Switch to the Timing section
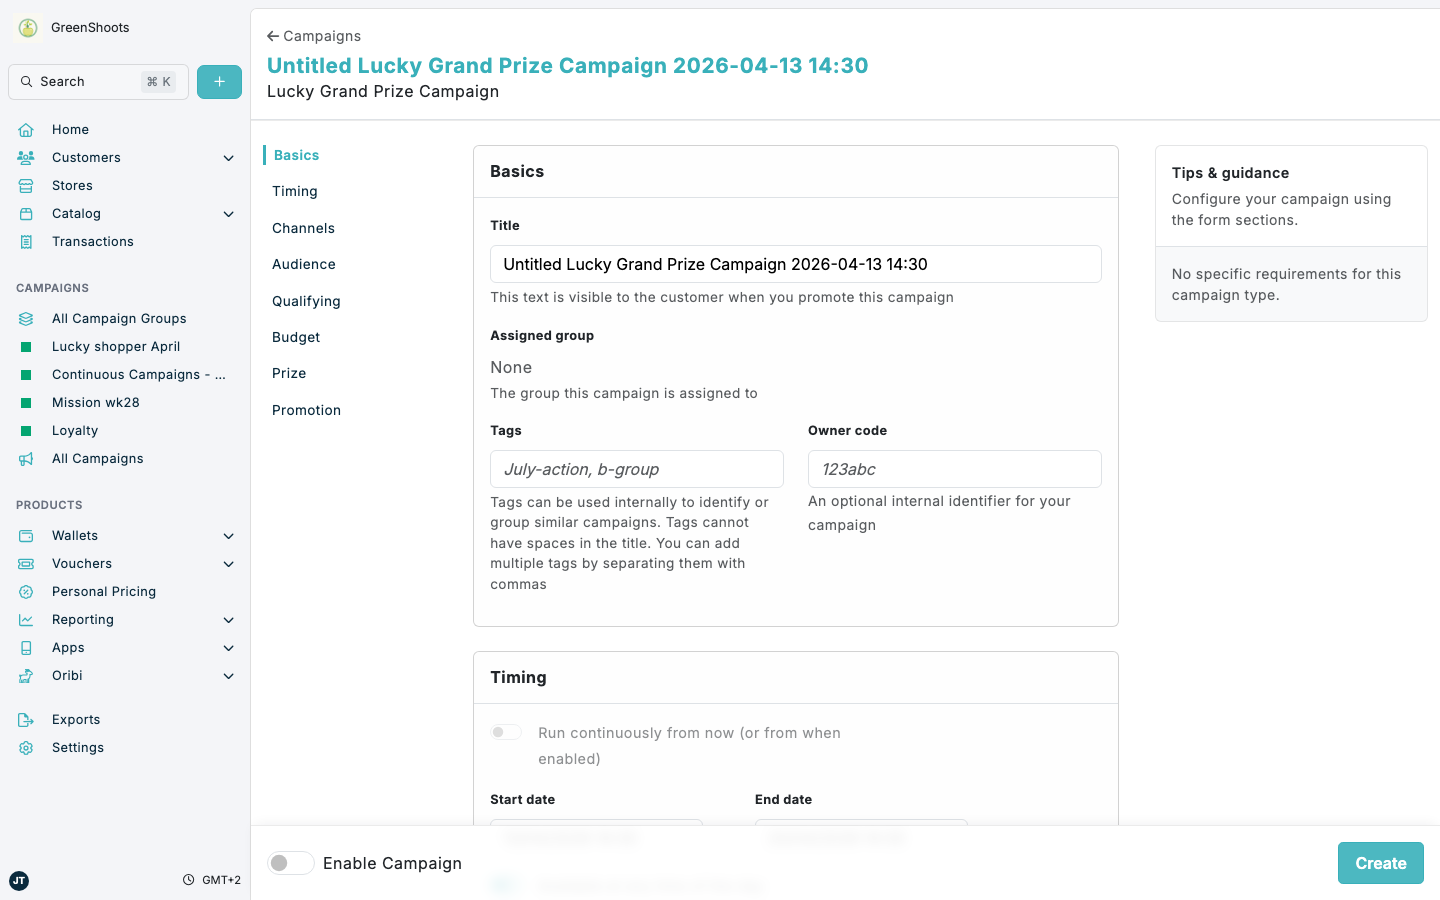Image resolution: width=1440 pixels, height=900 pixels. click(294, 191)
